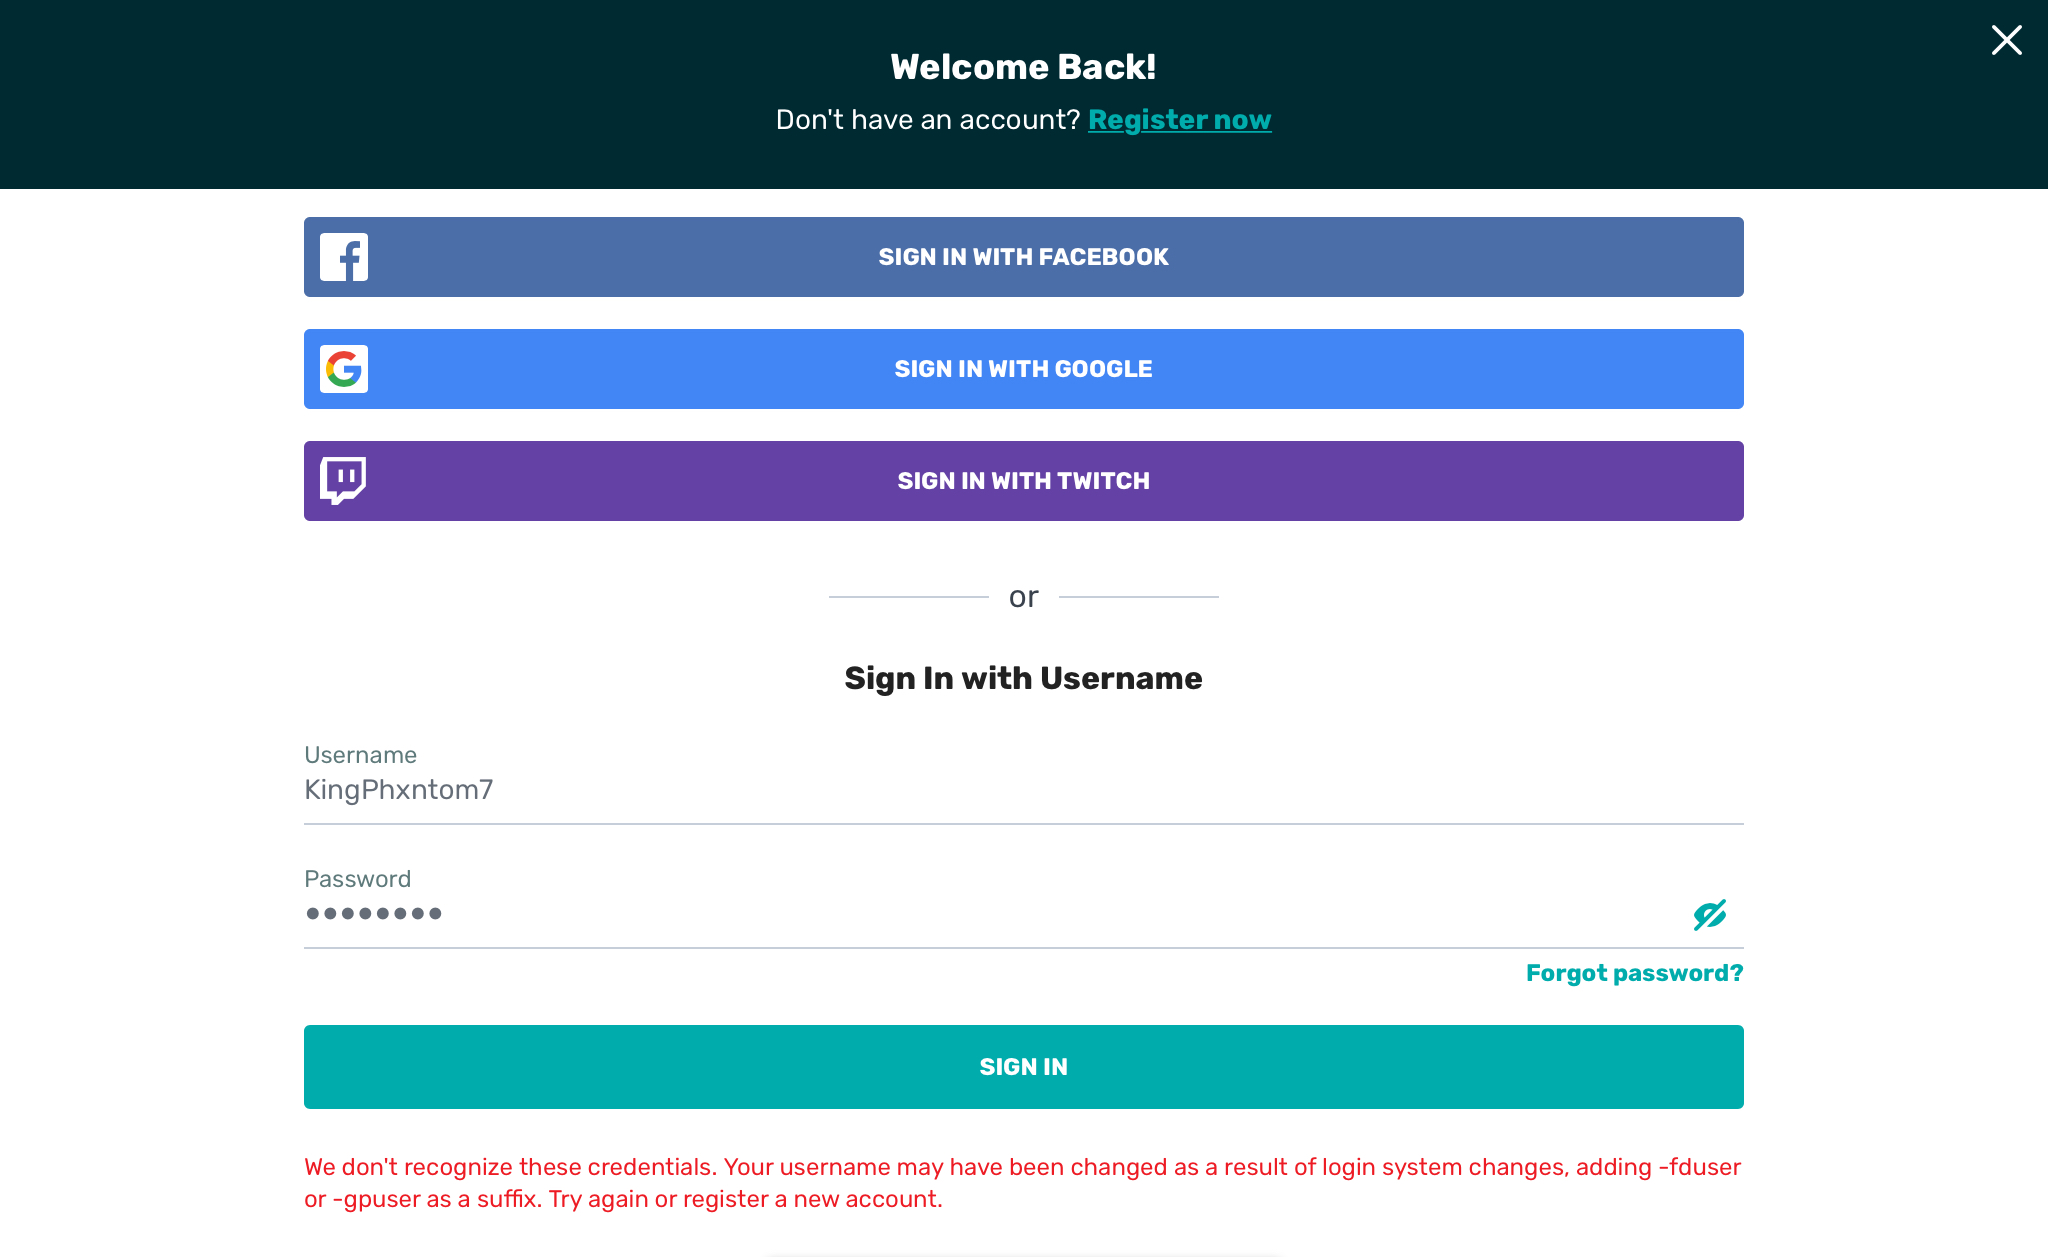Open the Register now link
This screenshot has height=1257, width=2048.
coord(1179,120)
